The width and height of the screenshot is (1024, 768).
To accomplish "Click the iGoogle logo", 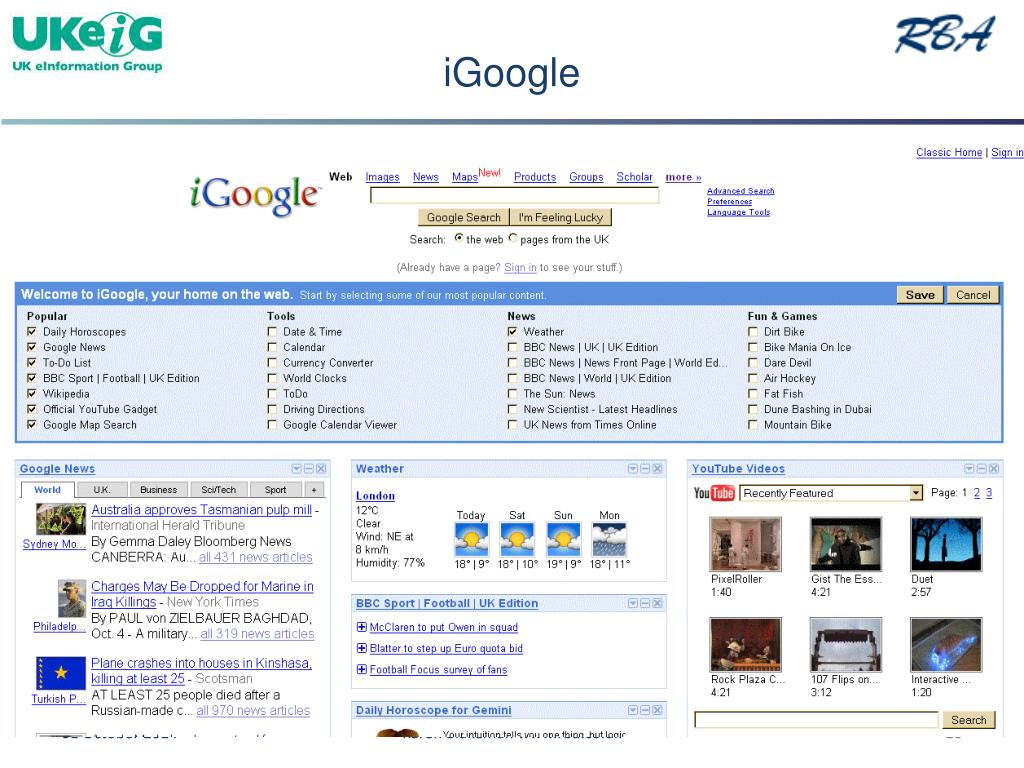I will tap(255, 195).
